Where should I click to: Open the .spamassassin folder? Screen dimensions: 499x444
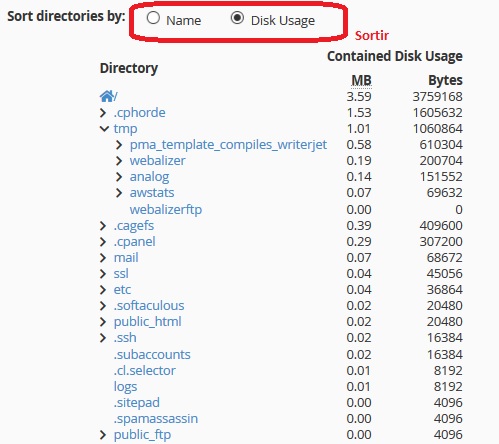[156, 419]
